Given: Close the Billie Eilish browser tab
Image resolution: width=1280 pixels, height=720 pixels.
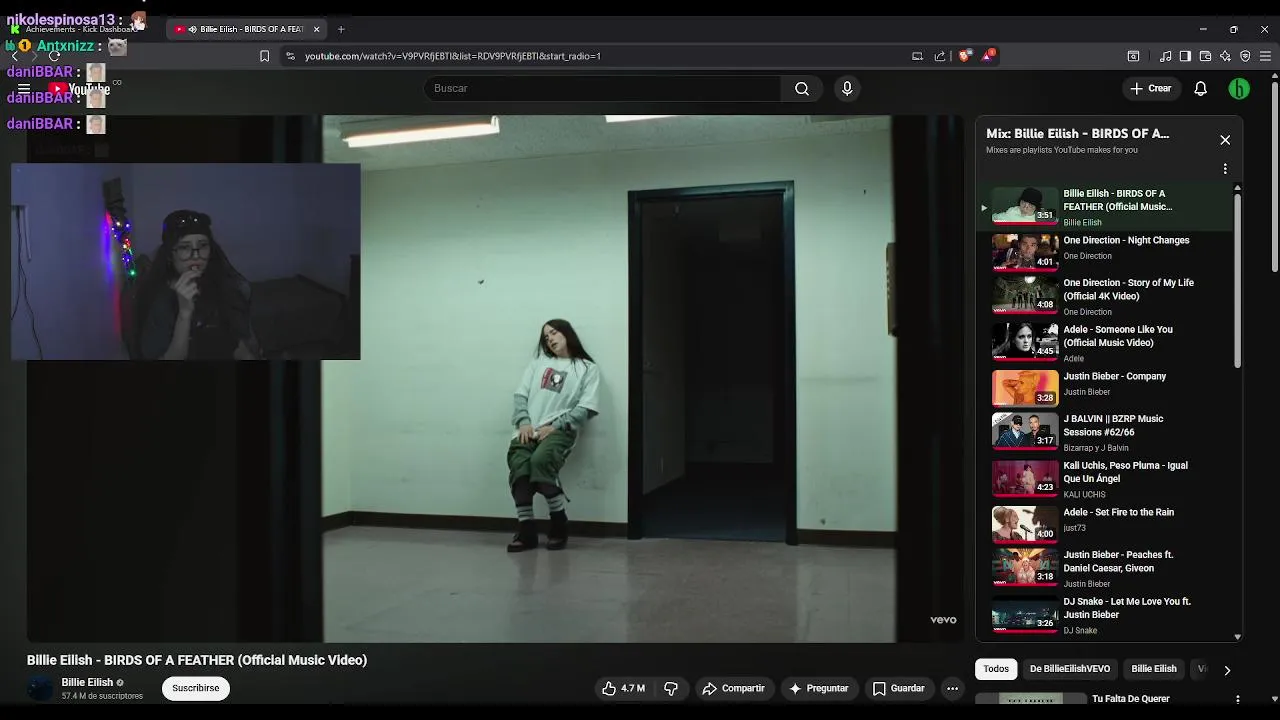Looking at the screenshot, I should (x=316, y=29).
